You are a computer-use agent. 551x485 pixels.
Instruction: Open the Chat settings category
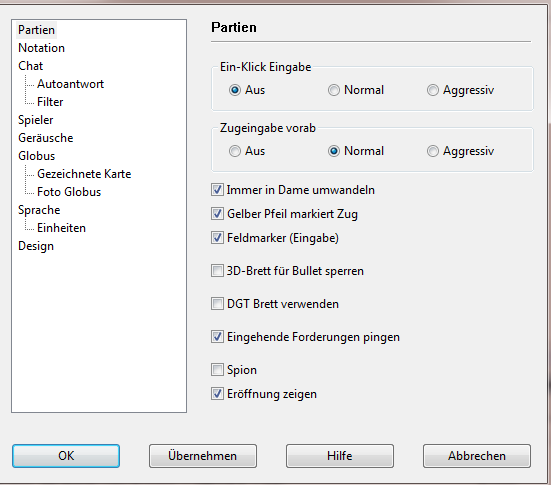31,66
